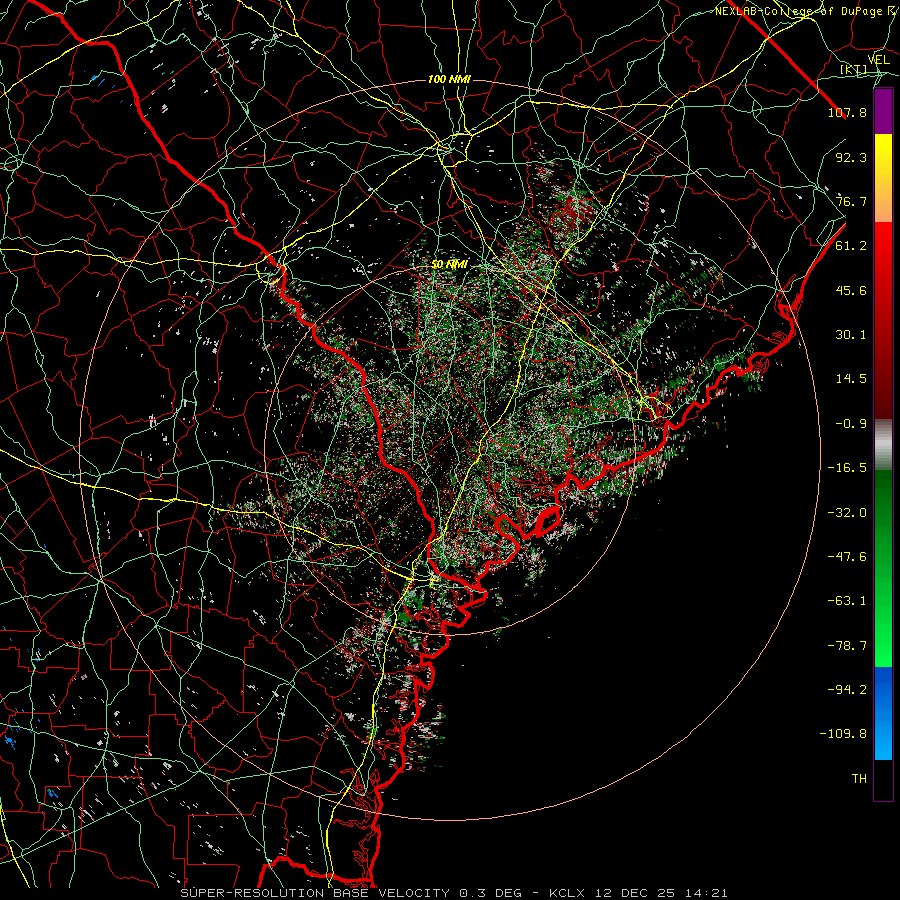Click the TH legend label
The width and height of the screenshot is (900, 900).
click(859, 779)
